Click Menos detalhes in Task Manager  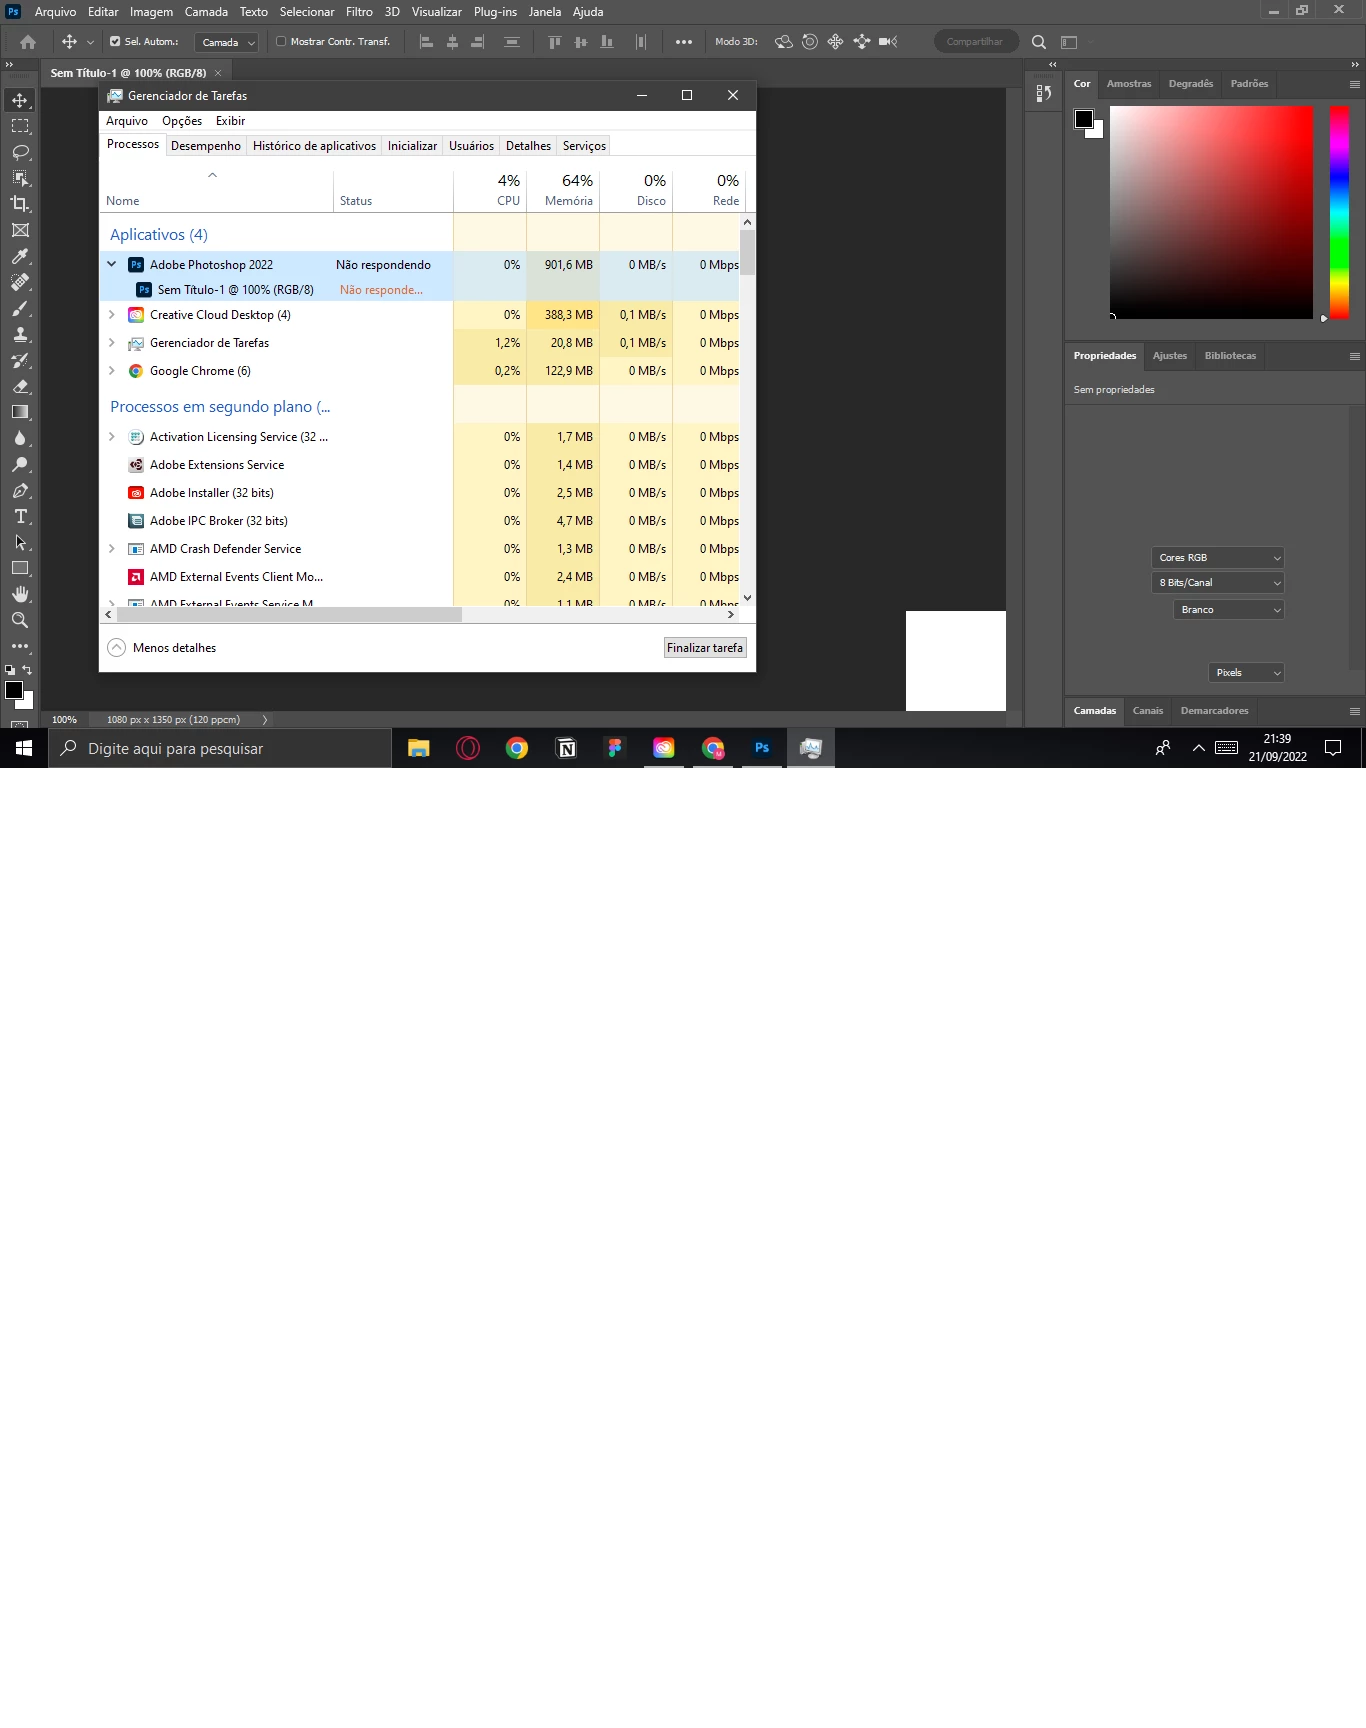[162, 648]
